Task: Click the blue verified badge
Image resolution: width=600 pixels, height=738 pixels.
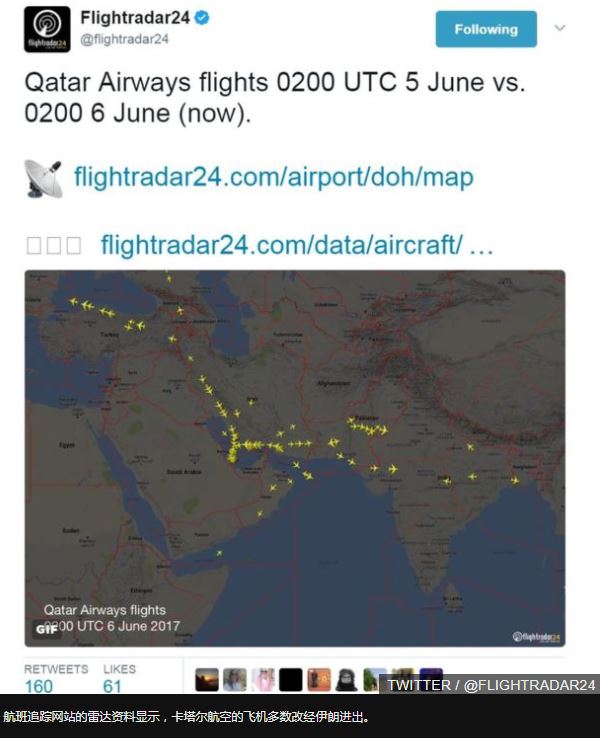Action: click(x=202, y=18)
